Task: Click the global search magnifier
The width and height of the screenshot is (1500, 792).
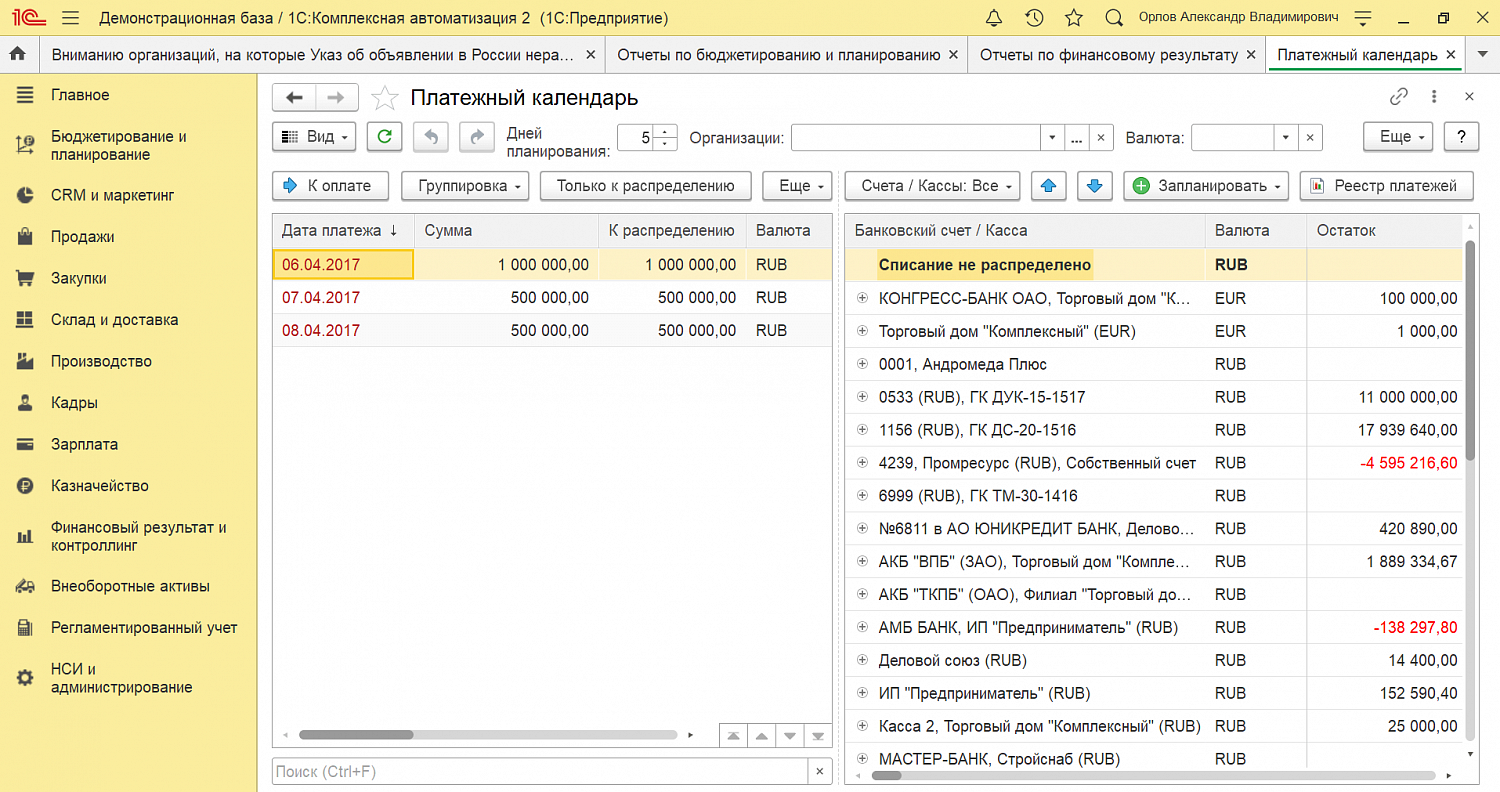Action: point(1114,18)
